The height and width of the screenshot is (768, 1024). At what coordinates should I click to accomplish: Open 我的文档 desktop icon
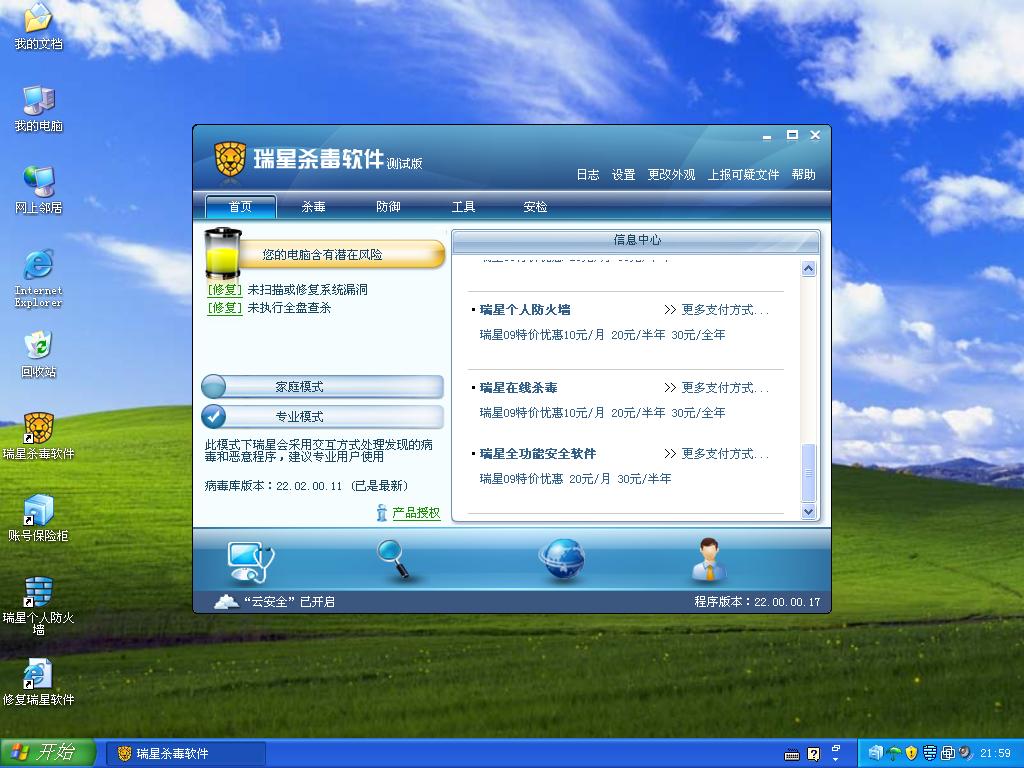pyautogui.click(x=39, y=26)
